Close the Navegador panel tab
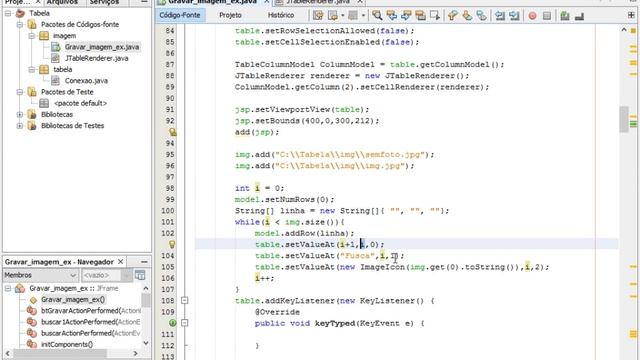This screenshot has height=360, width=640. pos(121,262)
